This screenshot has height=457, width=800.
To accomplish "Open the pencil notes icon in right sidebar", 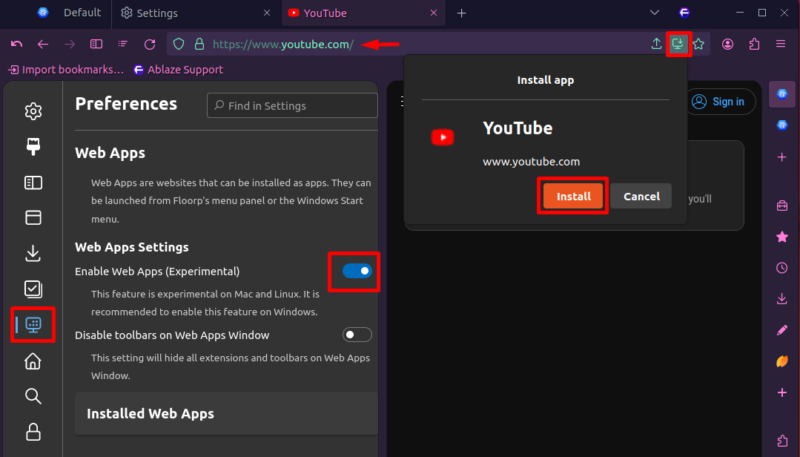I will [782, 330].
